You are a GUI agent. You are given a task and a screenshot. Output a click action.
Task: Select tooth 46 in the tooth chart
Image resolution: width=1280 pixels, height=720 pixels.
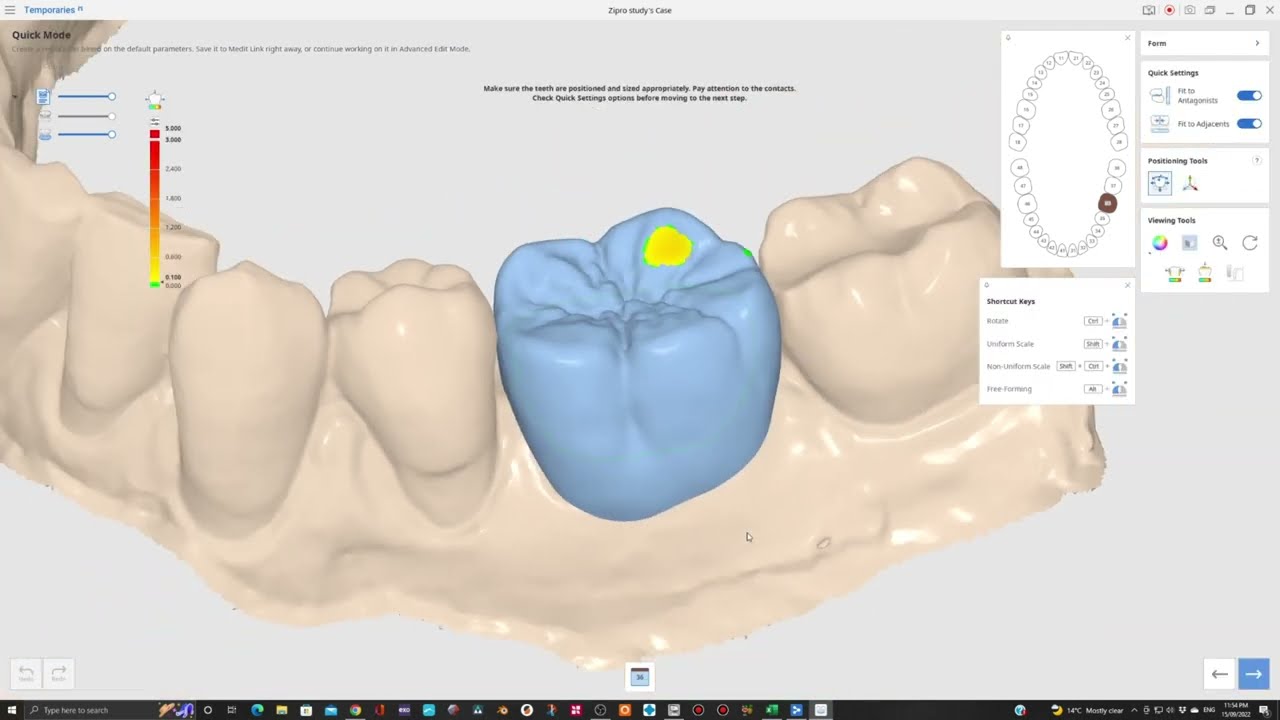(1027, 204)
